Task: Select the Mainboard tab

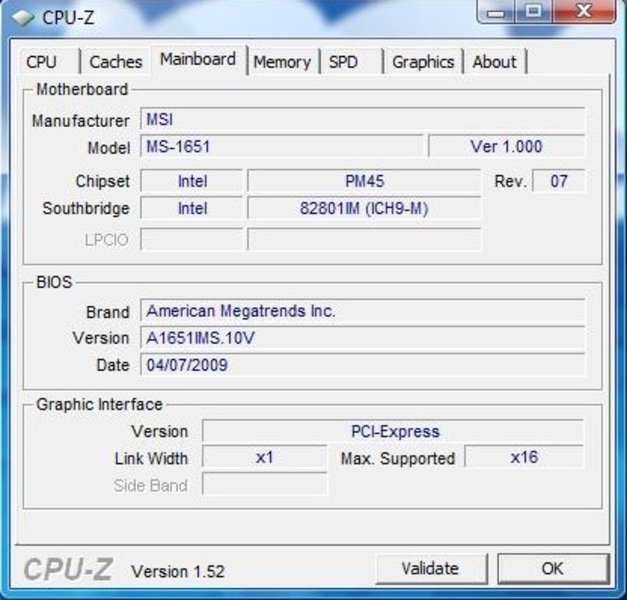Action: pyautogui.click(x=198, y=59)
